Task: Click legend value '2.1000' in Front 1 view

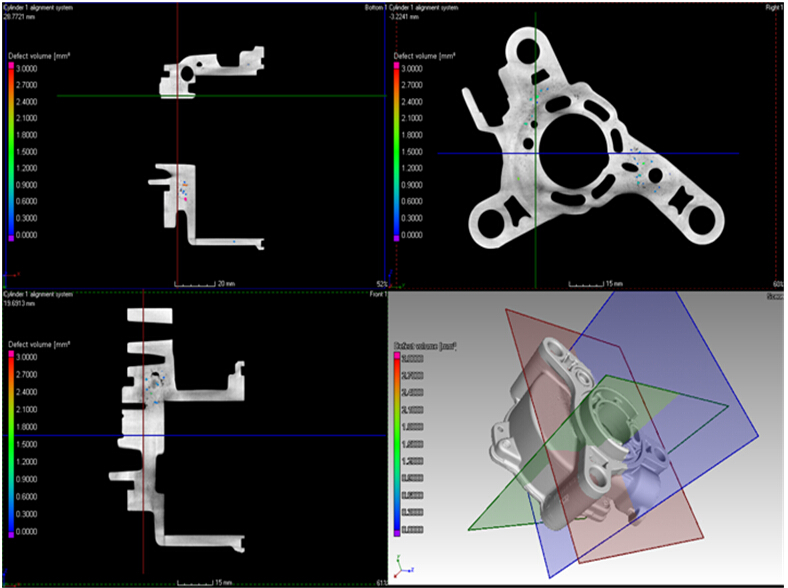Action: click(x=27, y=410)
